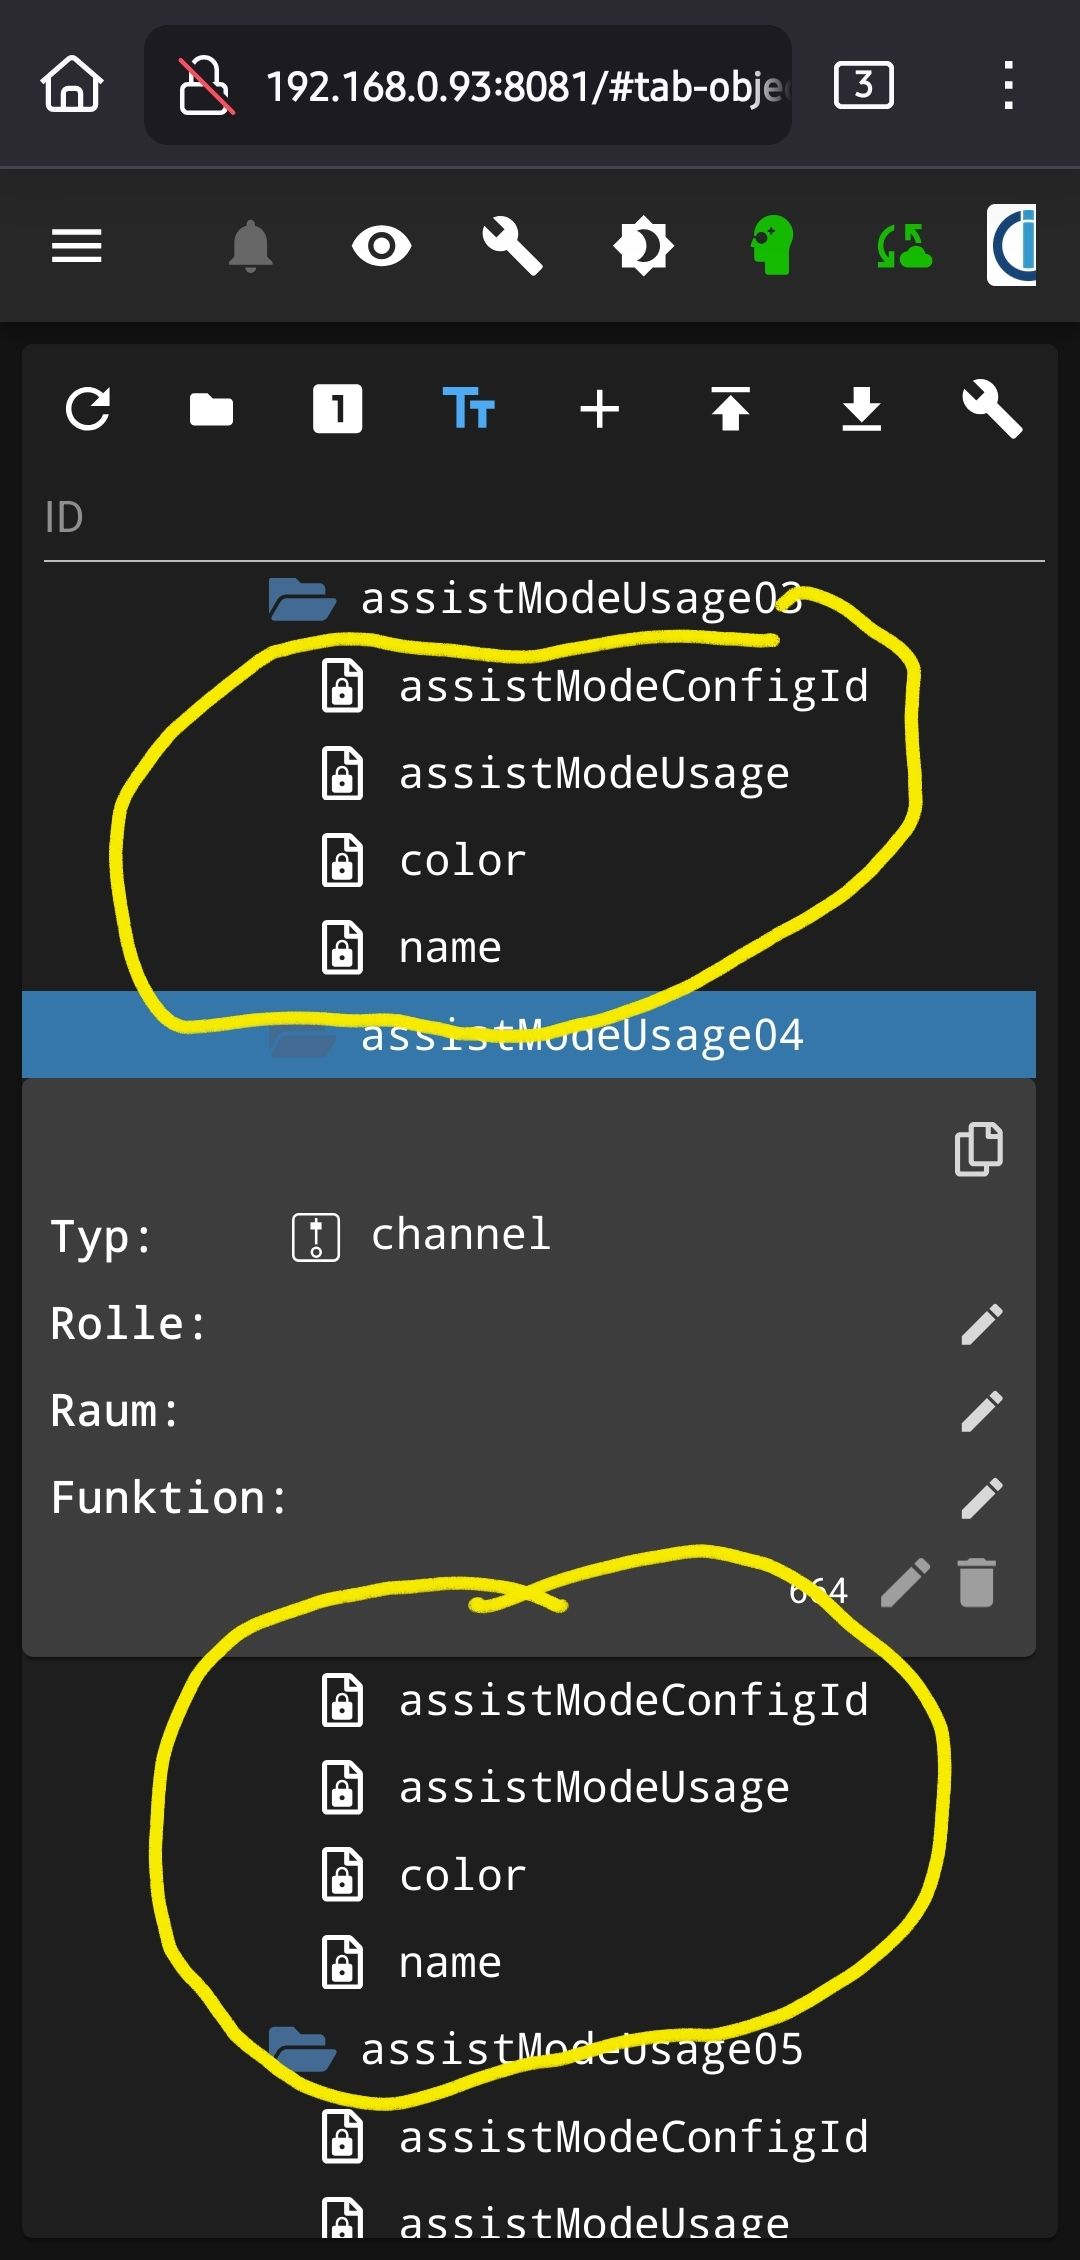Toggle the text-size Tt toolbar button
The width and height of the screenshot is (1080, 2260).
pyautogui.click(x=468, y=409)
